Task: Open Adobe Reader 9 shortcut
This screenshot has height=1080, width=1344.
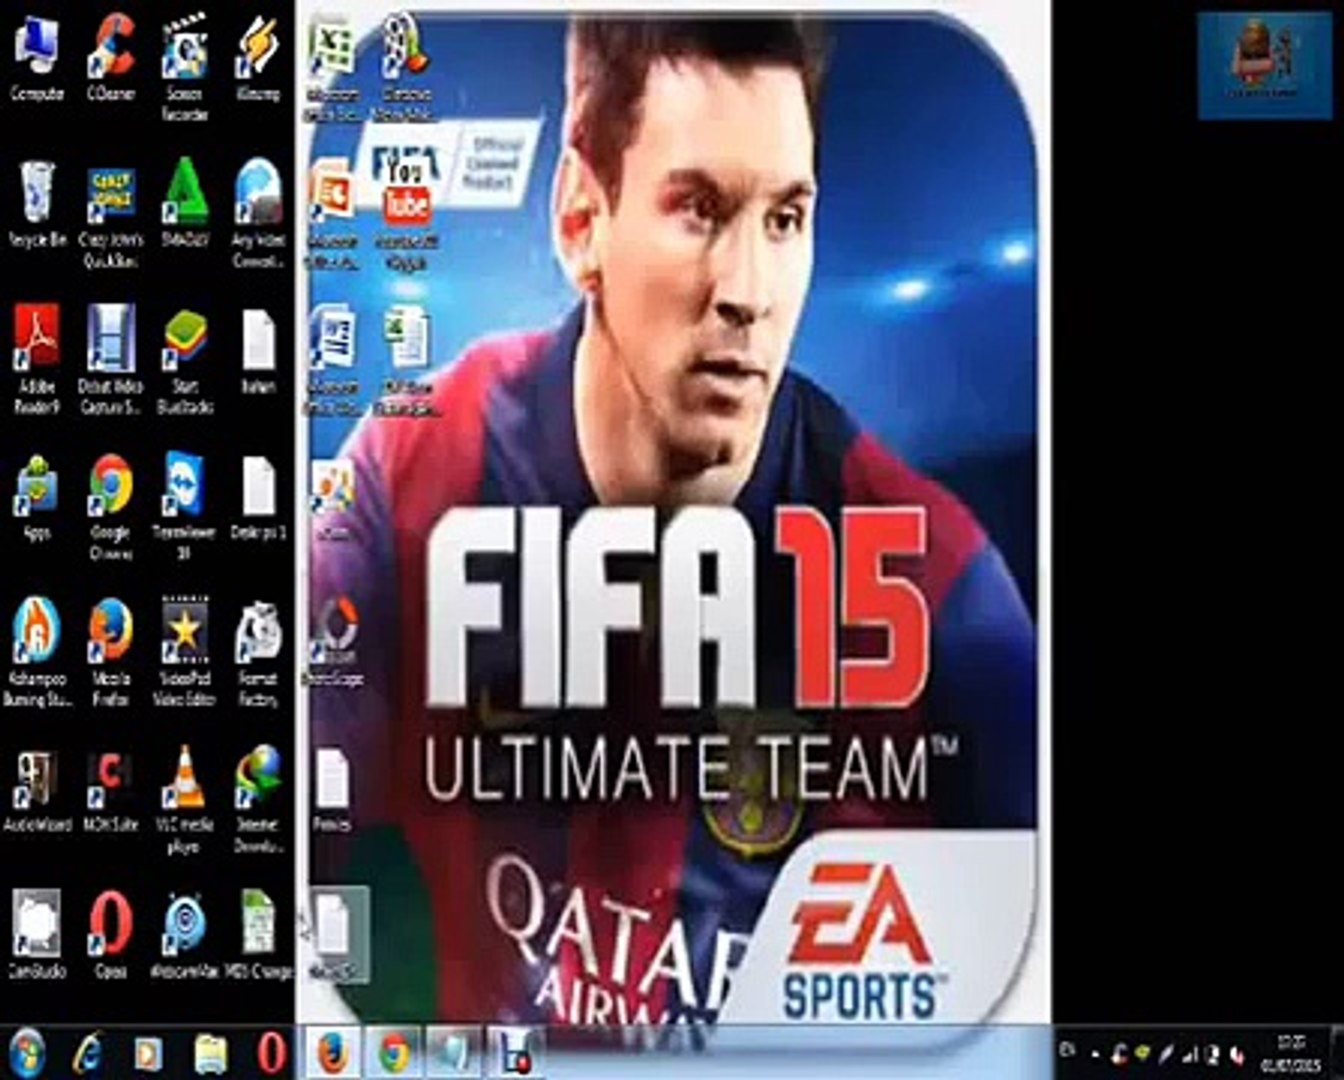Action: coord(37,359)
